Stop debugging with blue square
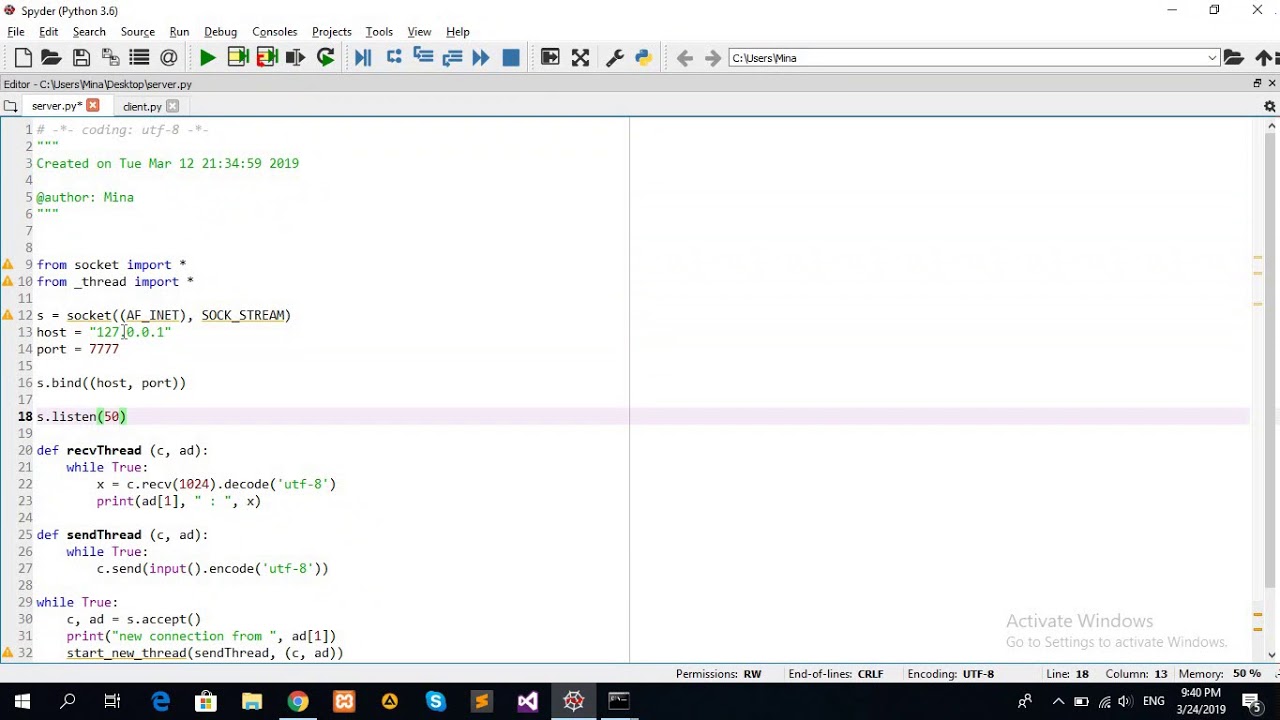Viewport: 1280px width, 720px height. tap(511, 58)
